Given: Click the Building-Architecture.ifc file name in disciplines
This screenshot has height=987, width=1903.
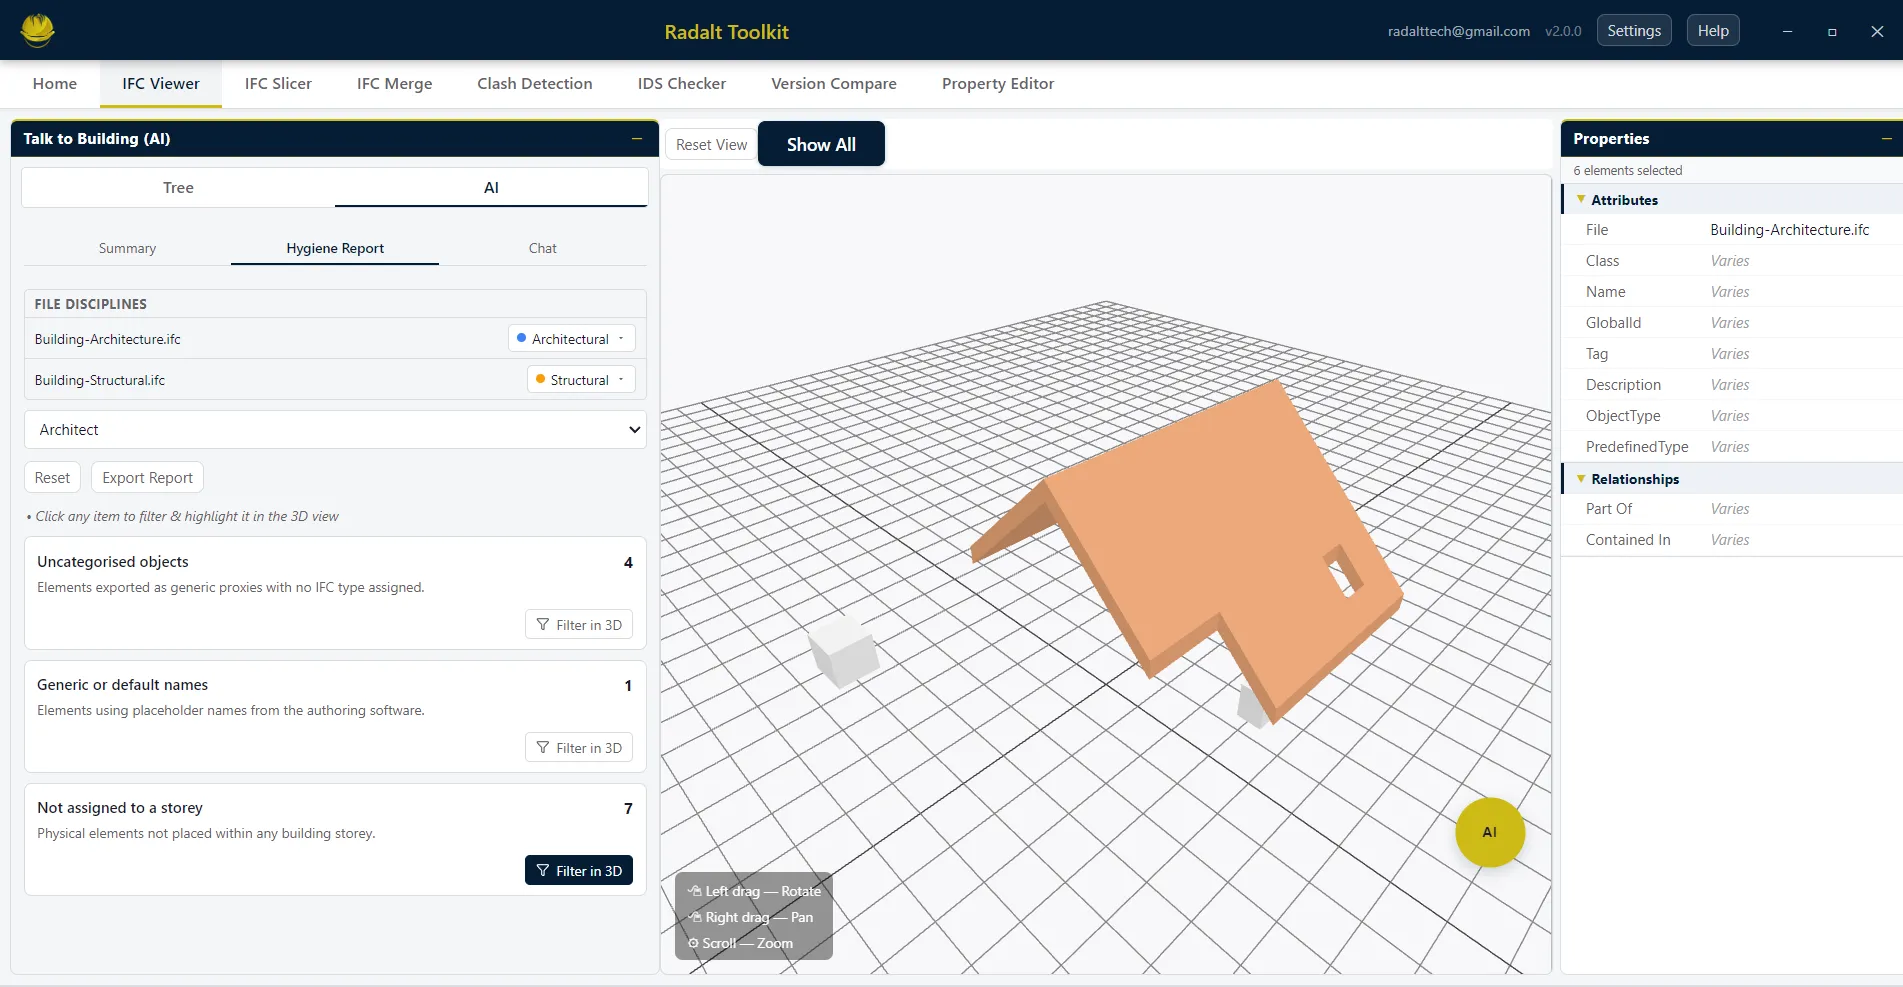Looking at the screenshot, I should 108,339.
